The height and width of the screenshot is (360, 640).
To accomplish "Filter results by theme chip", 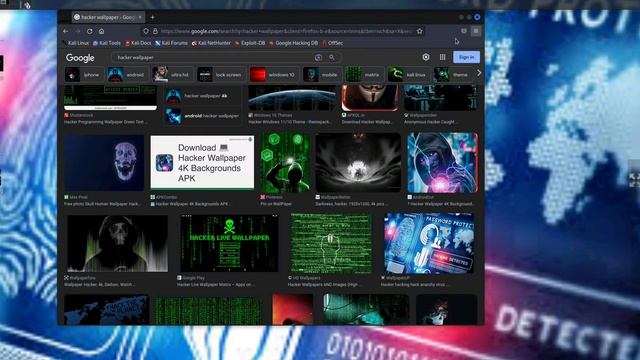I will coord(453,75).
